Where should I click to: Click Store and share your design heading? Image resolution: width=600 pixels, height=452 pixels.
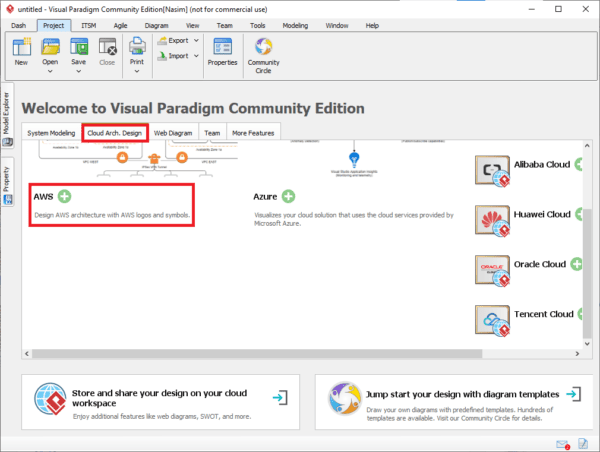[x=160, y=398]
